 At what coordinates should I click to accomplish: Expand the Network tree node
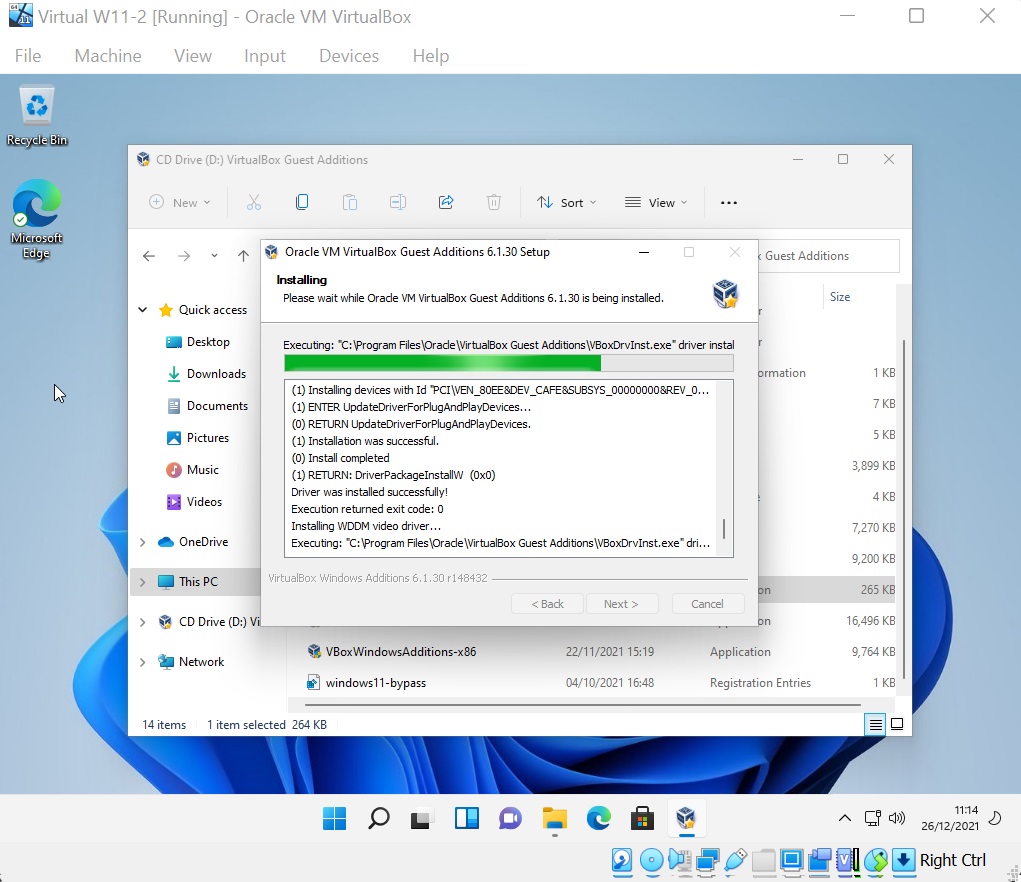click(x=143, y=662)
